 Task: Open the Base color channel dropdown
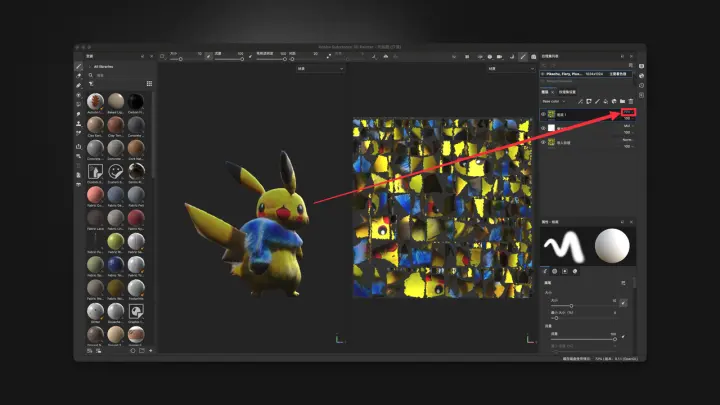pos(553,101)
